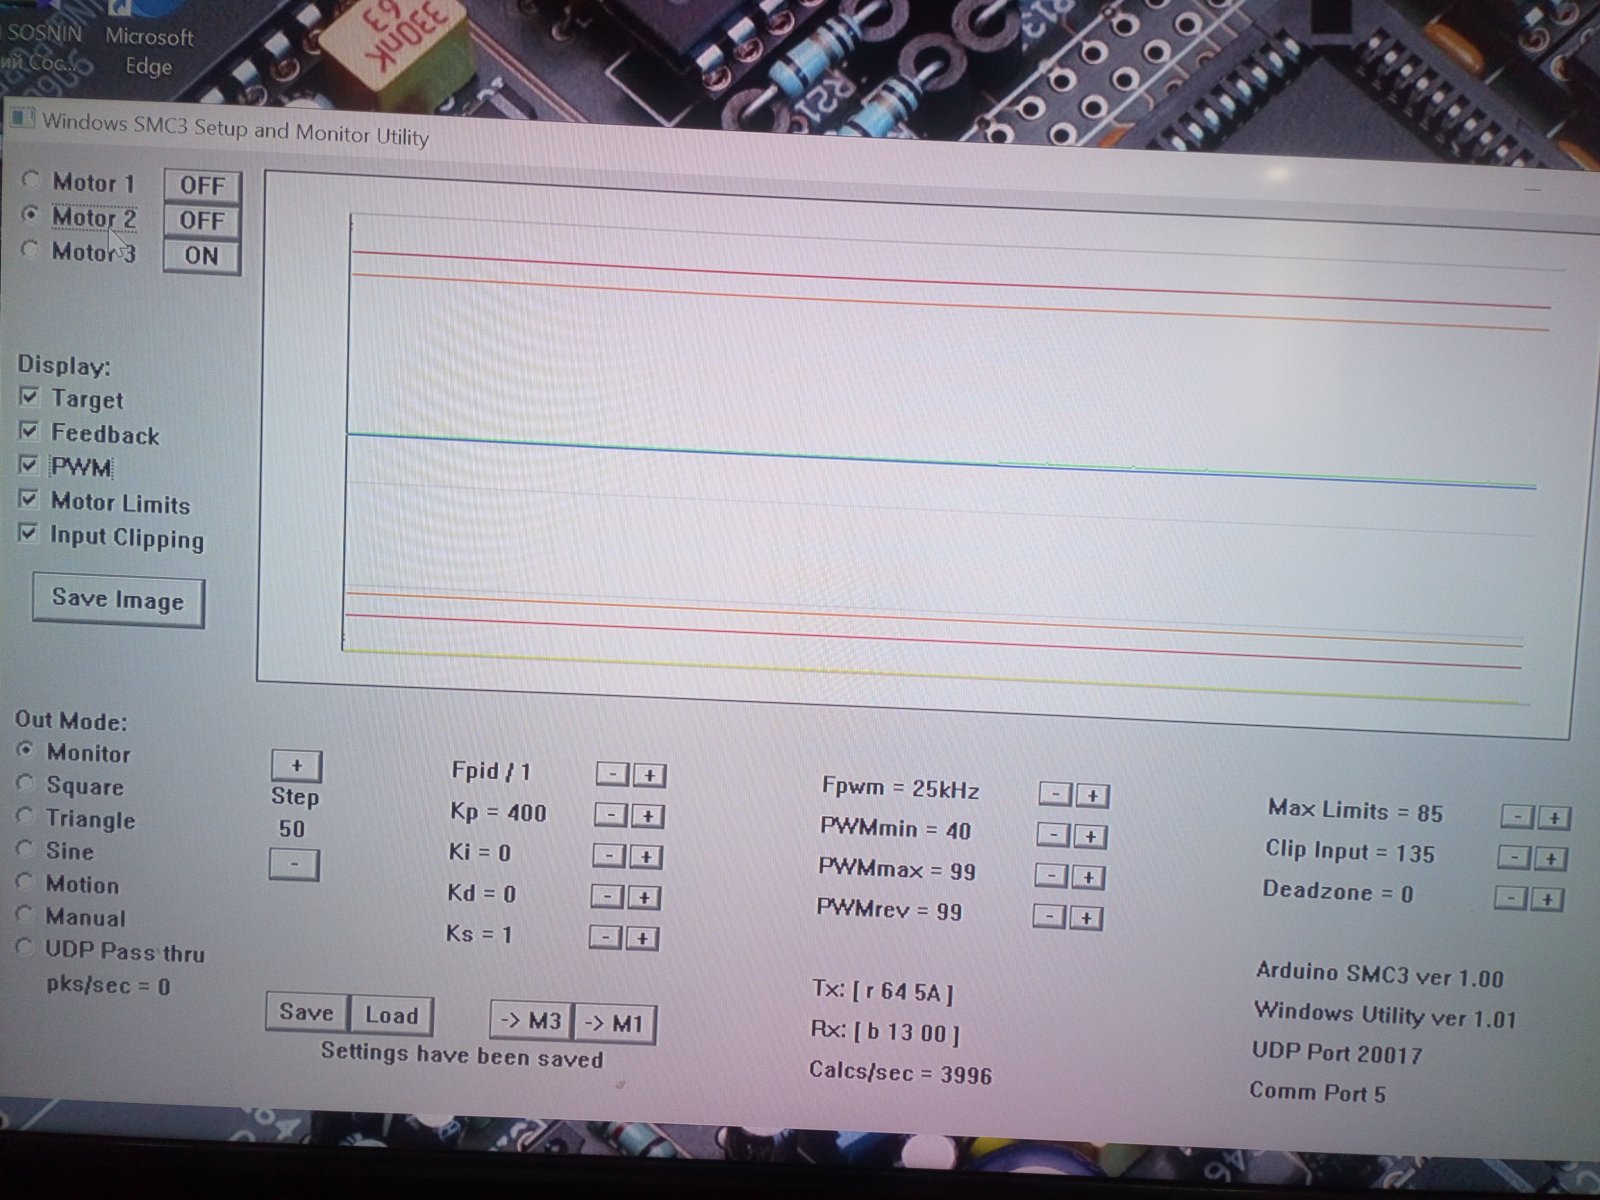Click the pks/sec = 0 readout
The image size is (1600, 1200).
[x=108, y=985]
